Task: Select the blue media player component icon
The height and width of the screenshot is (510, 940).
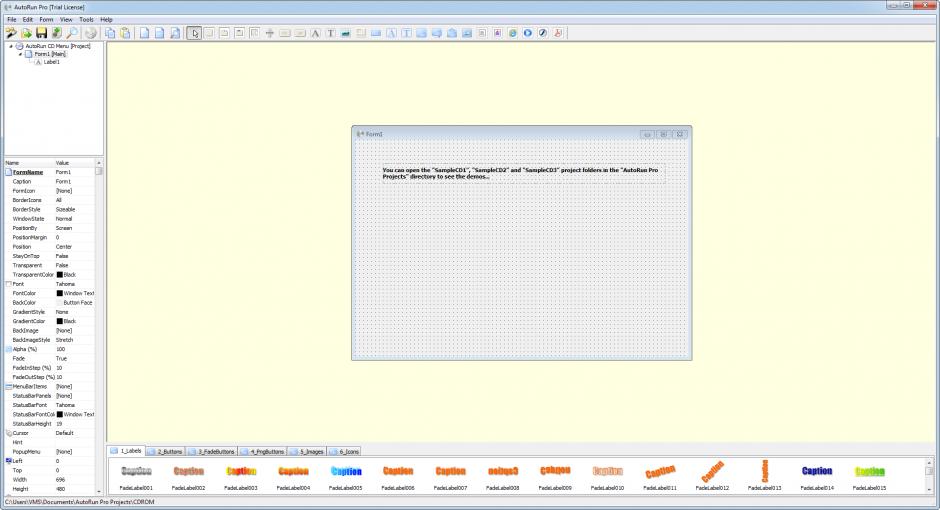Action: coord(528,33)
